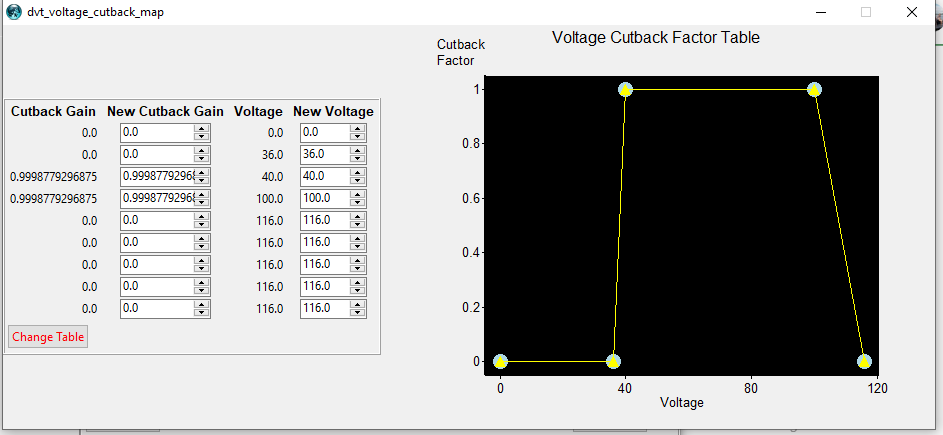This screenshot has height=435, width=943.
Task: Click the 80 tick label on x-axis
Action: 751,389
